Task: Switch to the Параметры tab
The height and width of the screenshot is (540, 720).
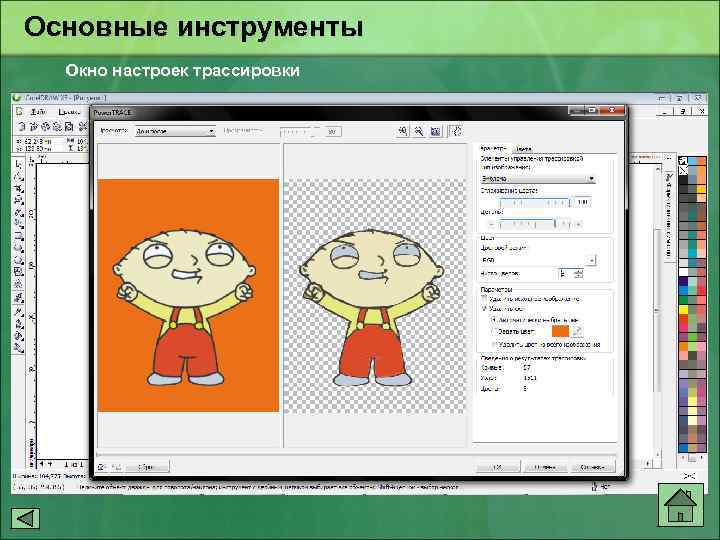Action: point(493,148)
